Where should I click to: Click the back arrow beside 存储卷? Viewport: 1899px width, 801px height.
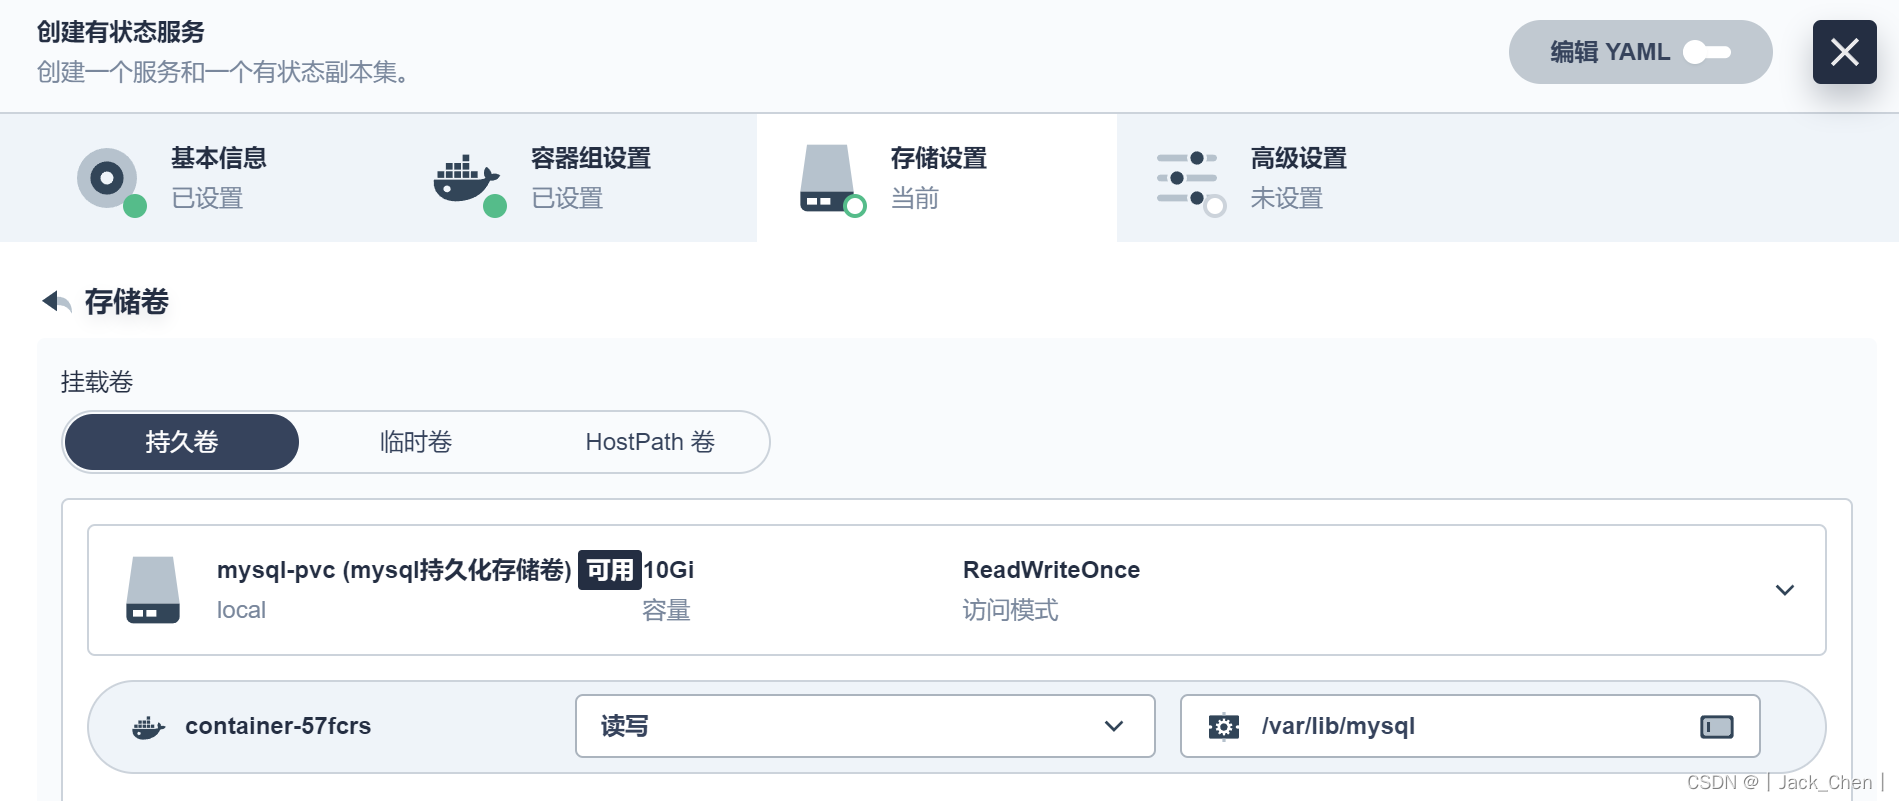(x=57, y=301)
